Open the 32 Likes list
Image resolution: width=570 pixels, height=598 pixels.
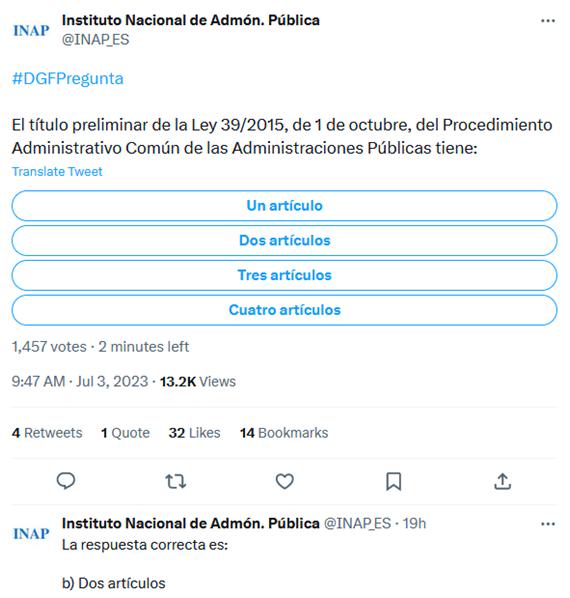(194, 433)
